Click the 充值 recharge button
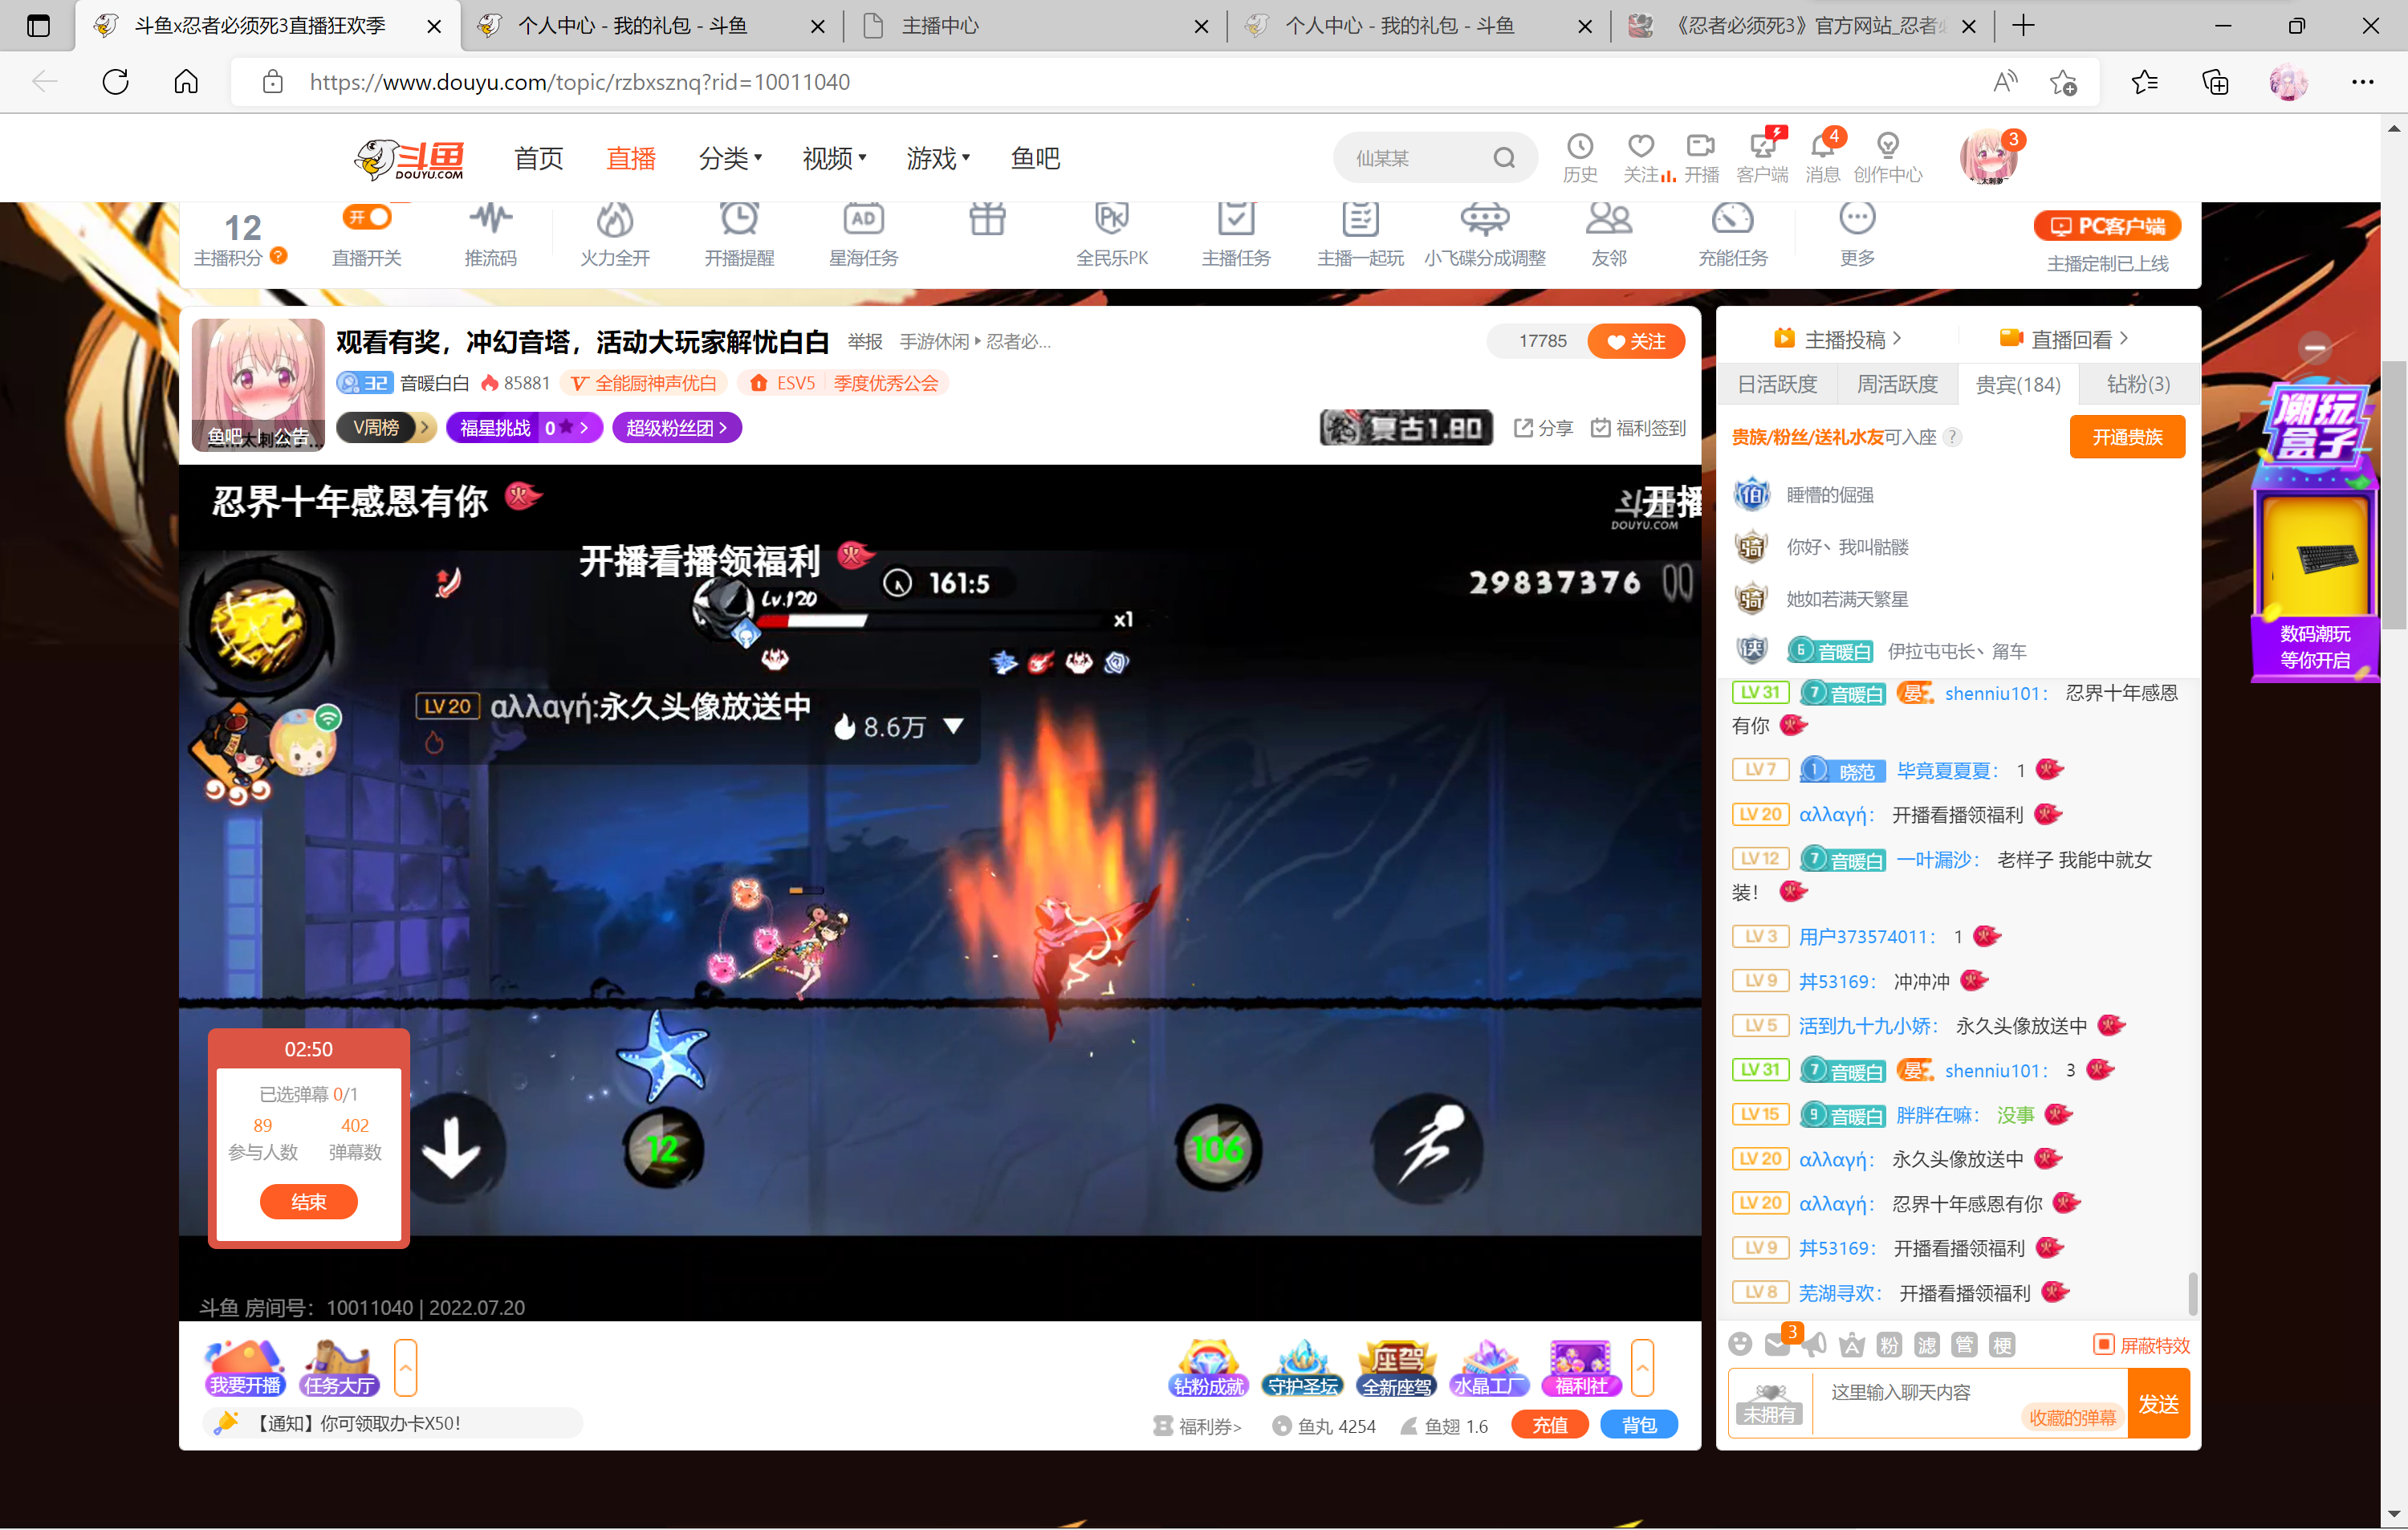The height and width of the screenshot is (1530, 2408). [1549, 1425]
